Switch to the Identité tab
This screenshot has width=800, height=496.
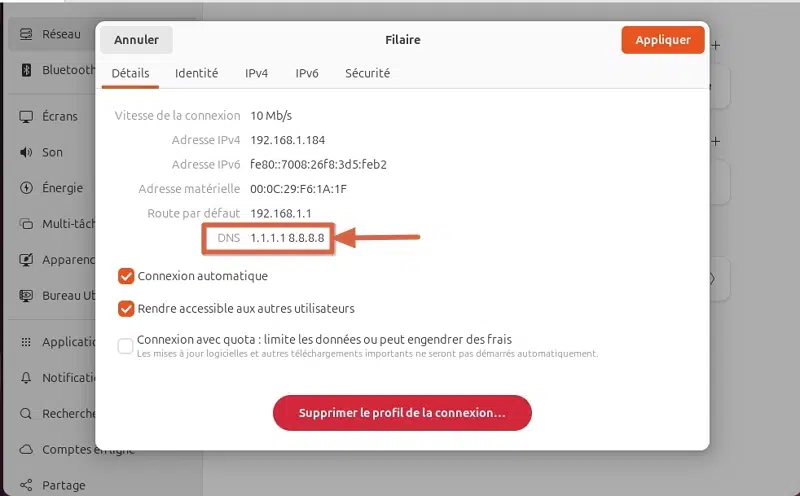196,73
